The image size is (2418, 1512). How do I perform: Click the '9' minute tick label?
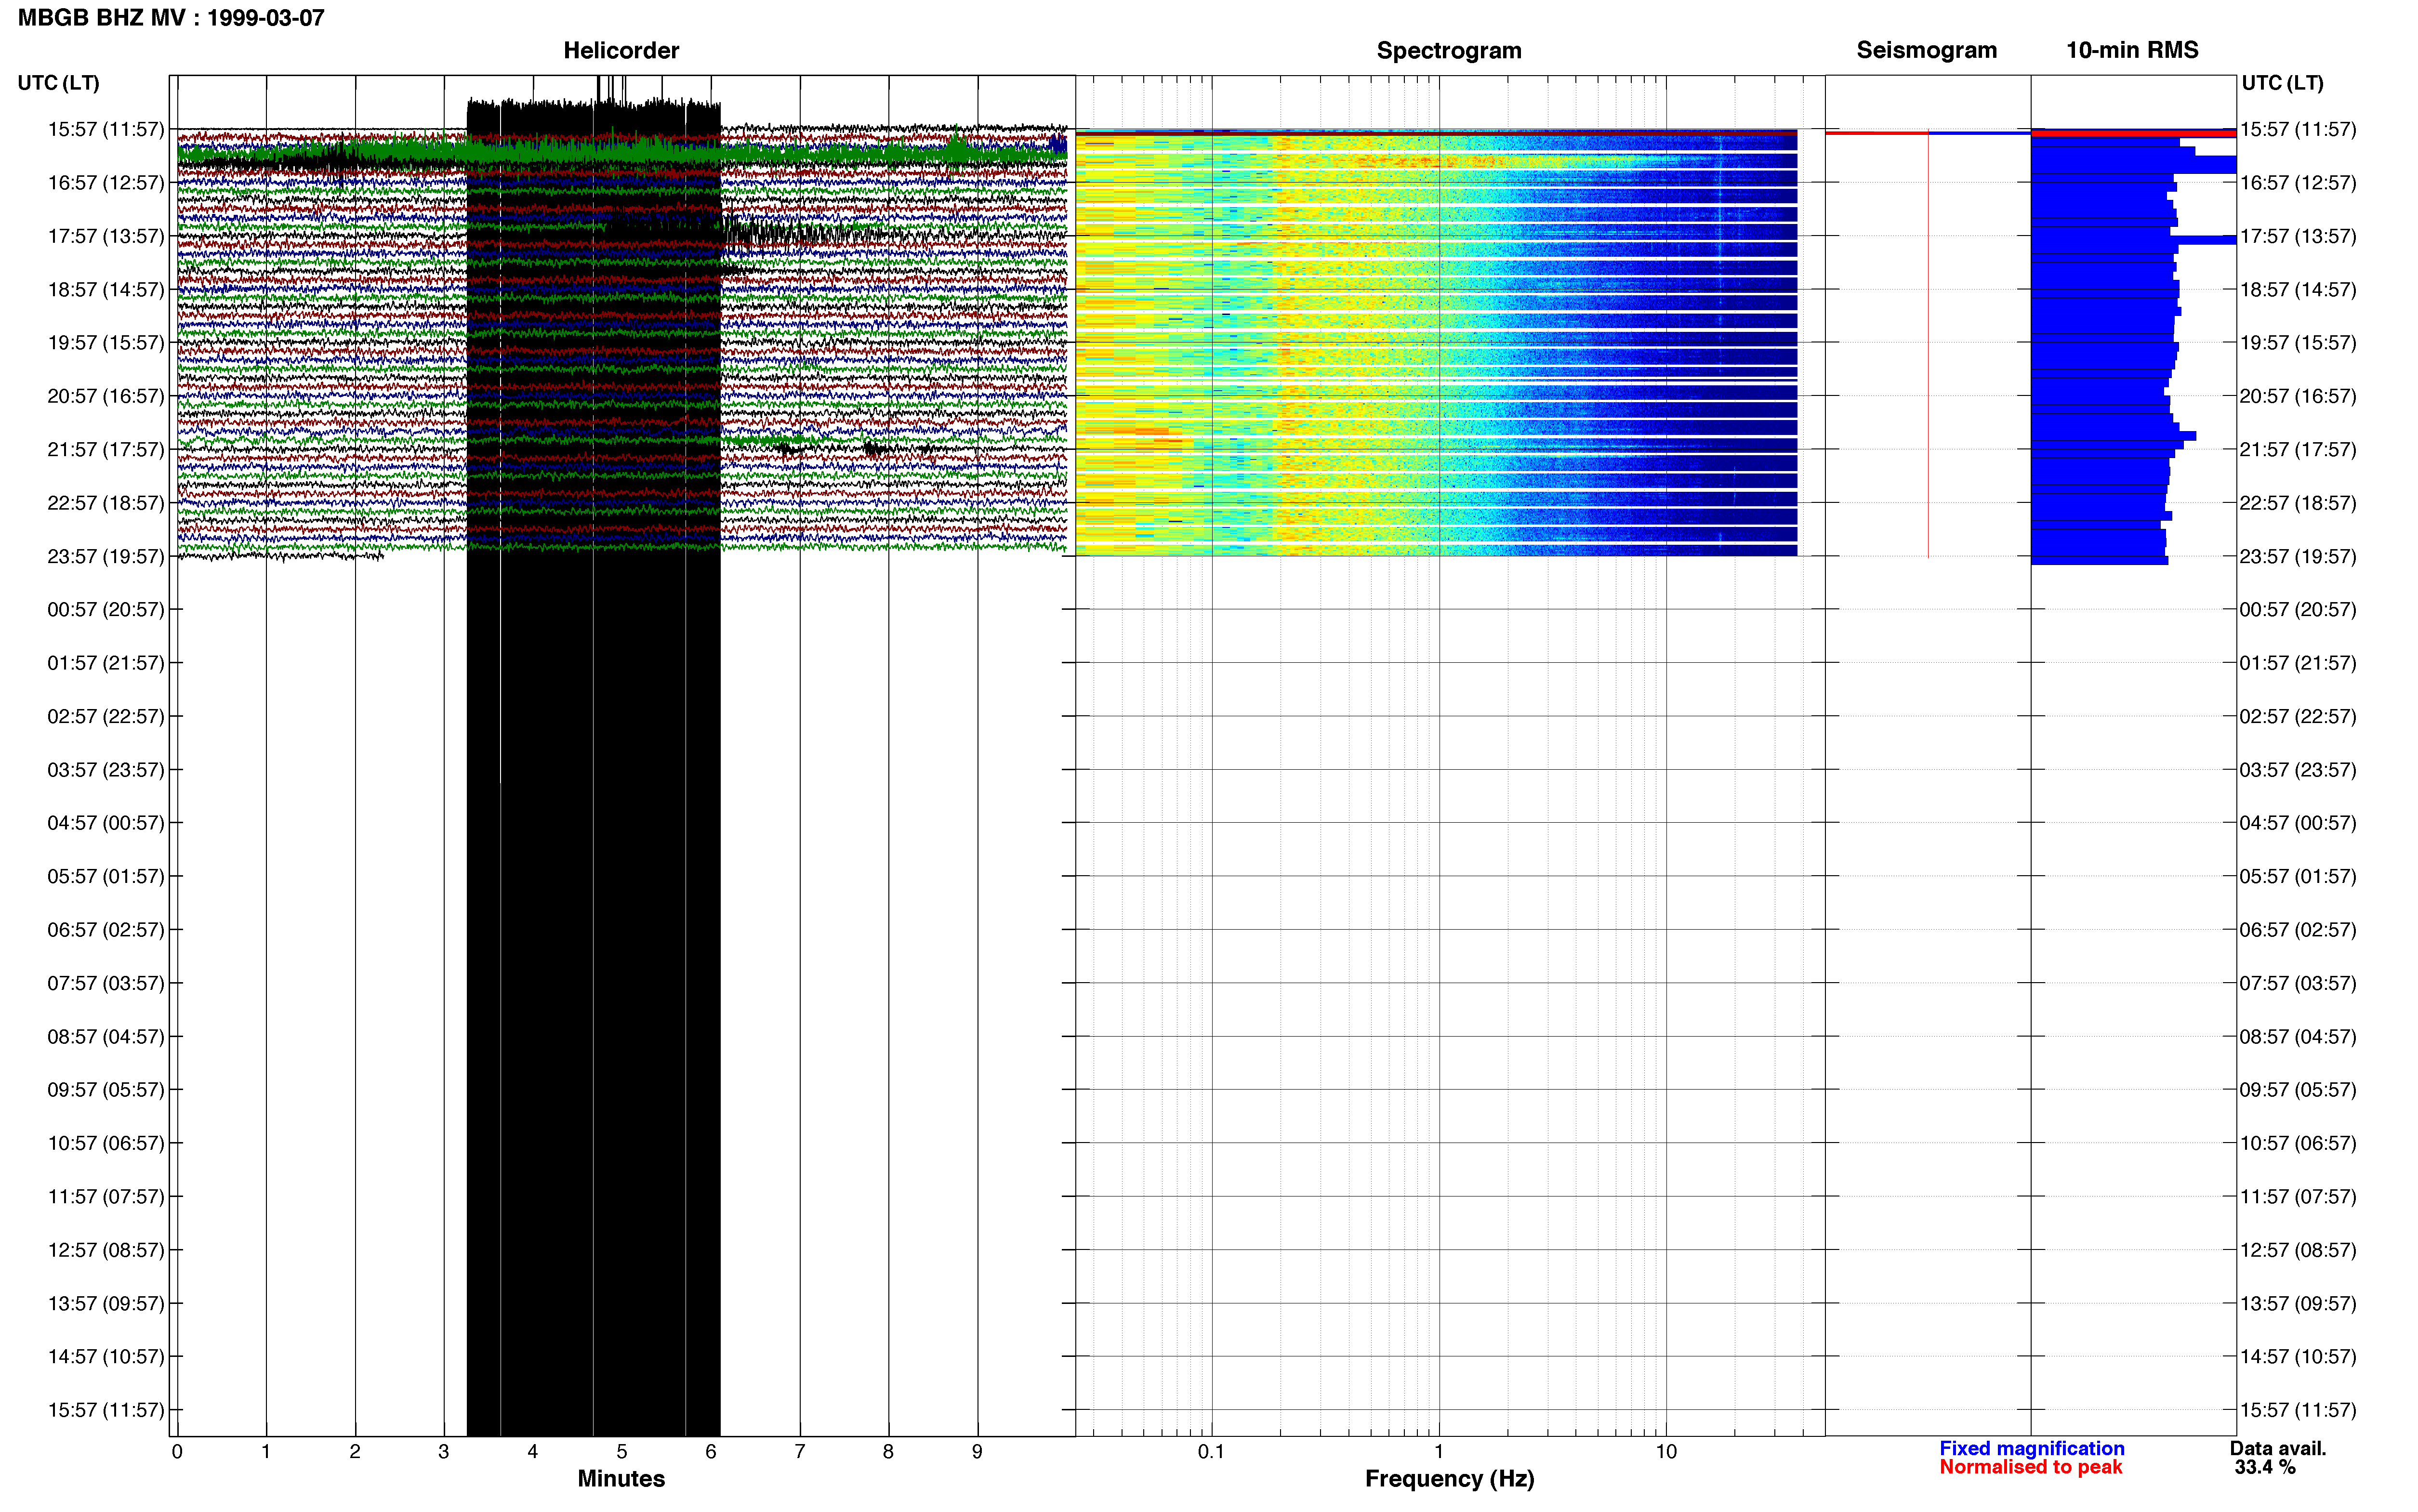pyautogui.click(x=977, y=1451)
